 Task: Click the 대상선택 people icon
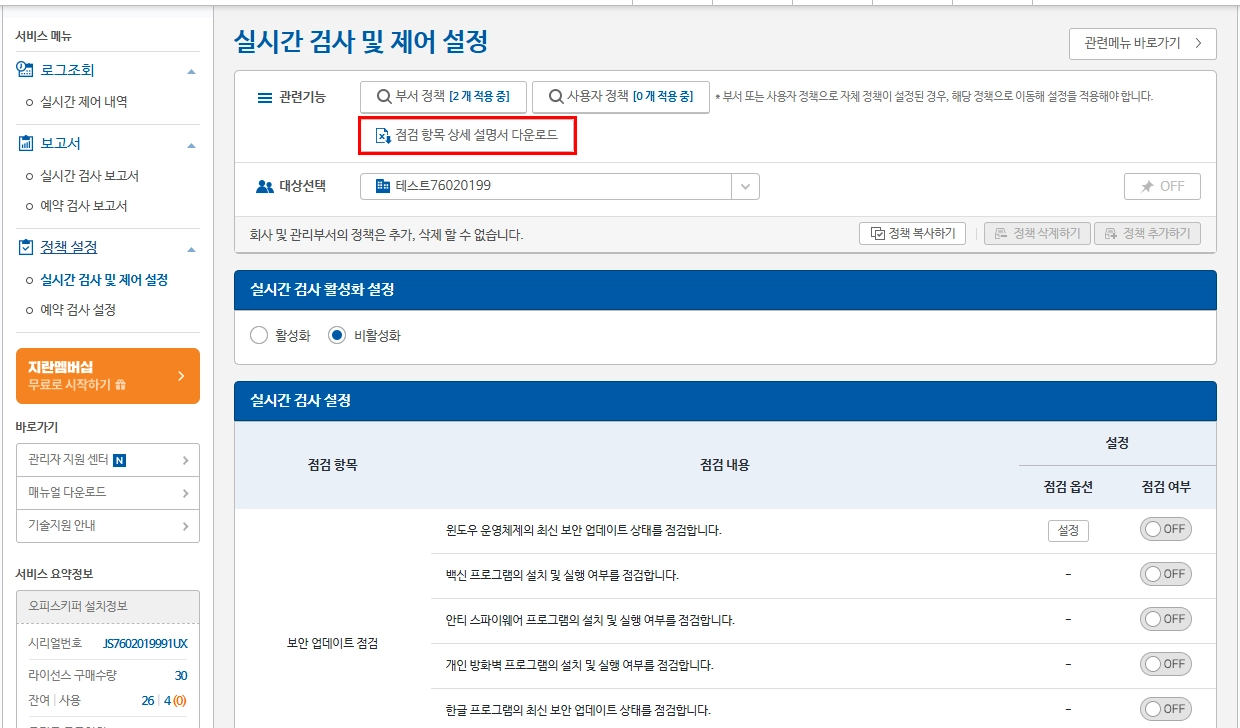pos(265,185)
